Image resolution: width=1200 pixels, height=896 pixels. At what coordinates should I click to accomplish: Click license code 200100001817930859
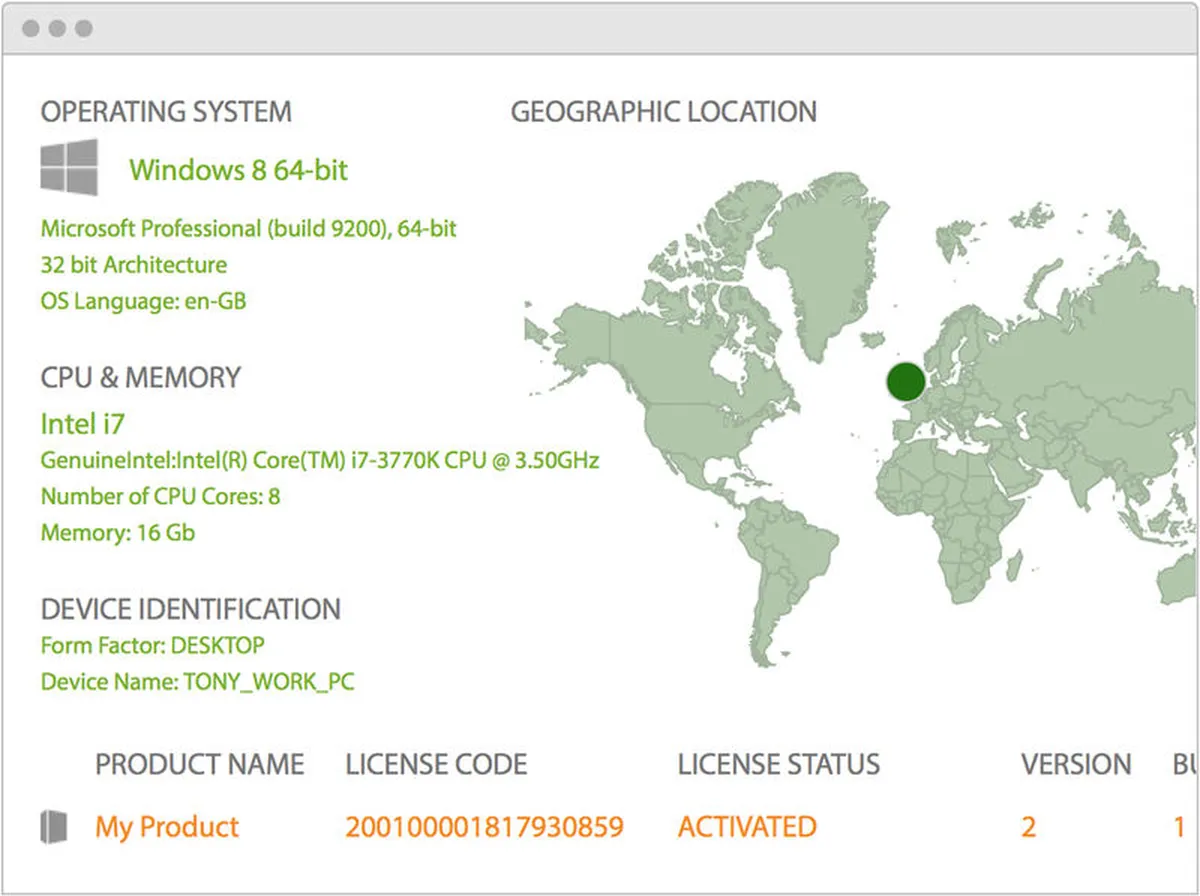point(484,827)
